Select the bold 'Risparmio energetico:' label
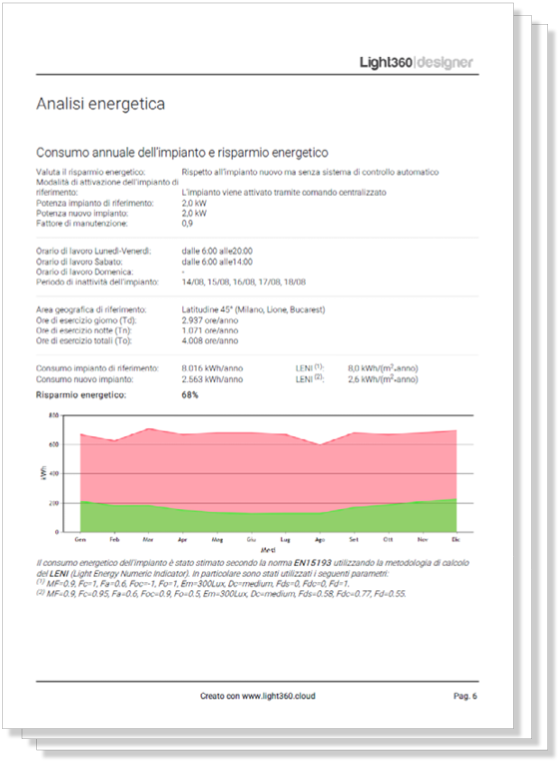 point(81,395)
